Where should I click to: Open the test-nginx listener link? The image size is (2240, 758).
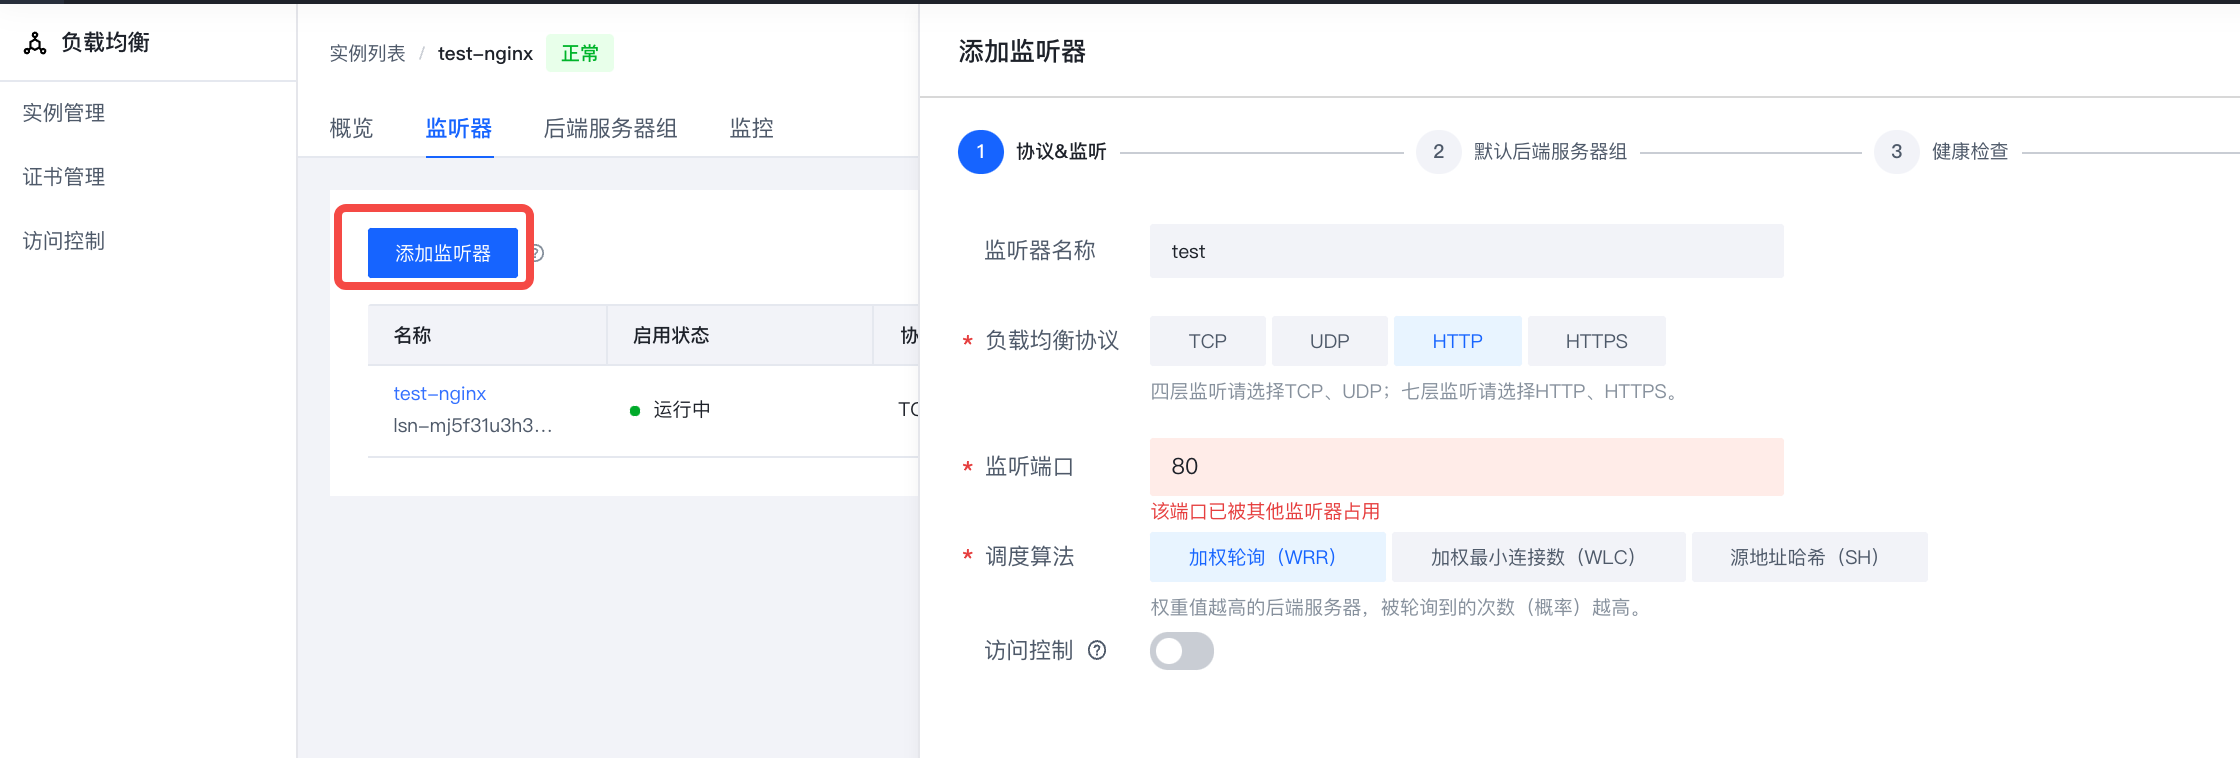point(440,393)
